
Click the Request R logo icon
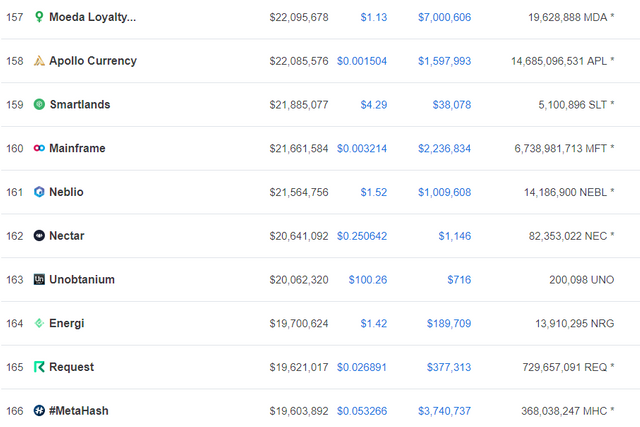pos(39,367)
